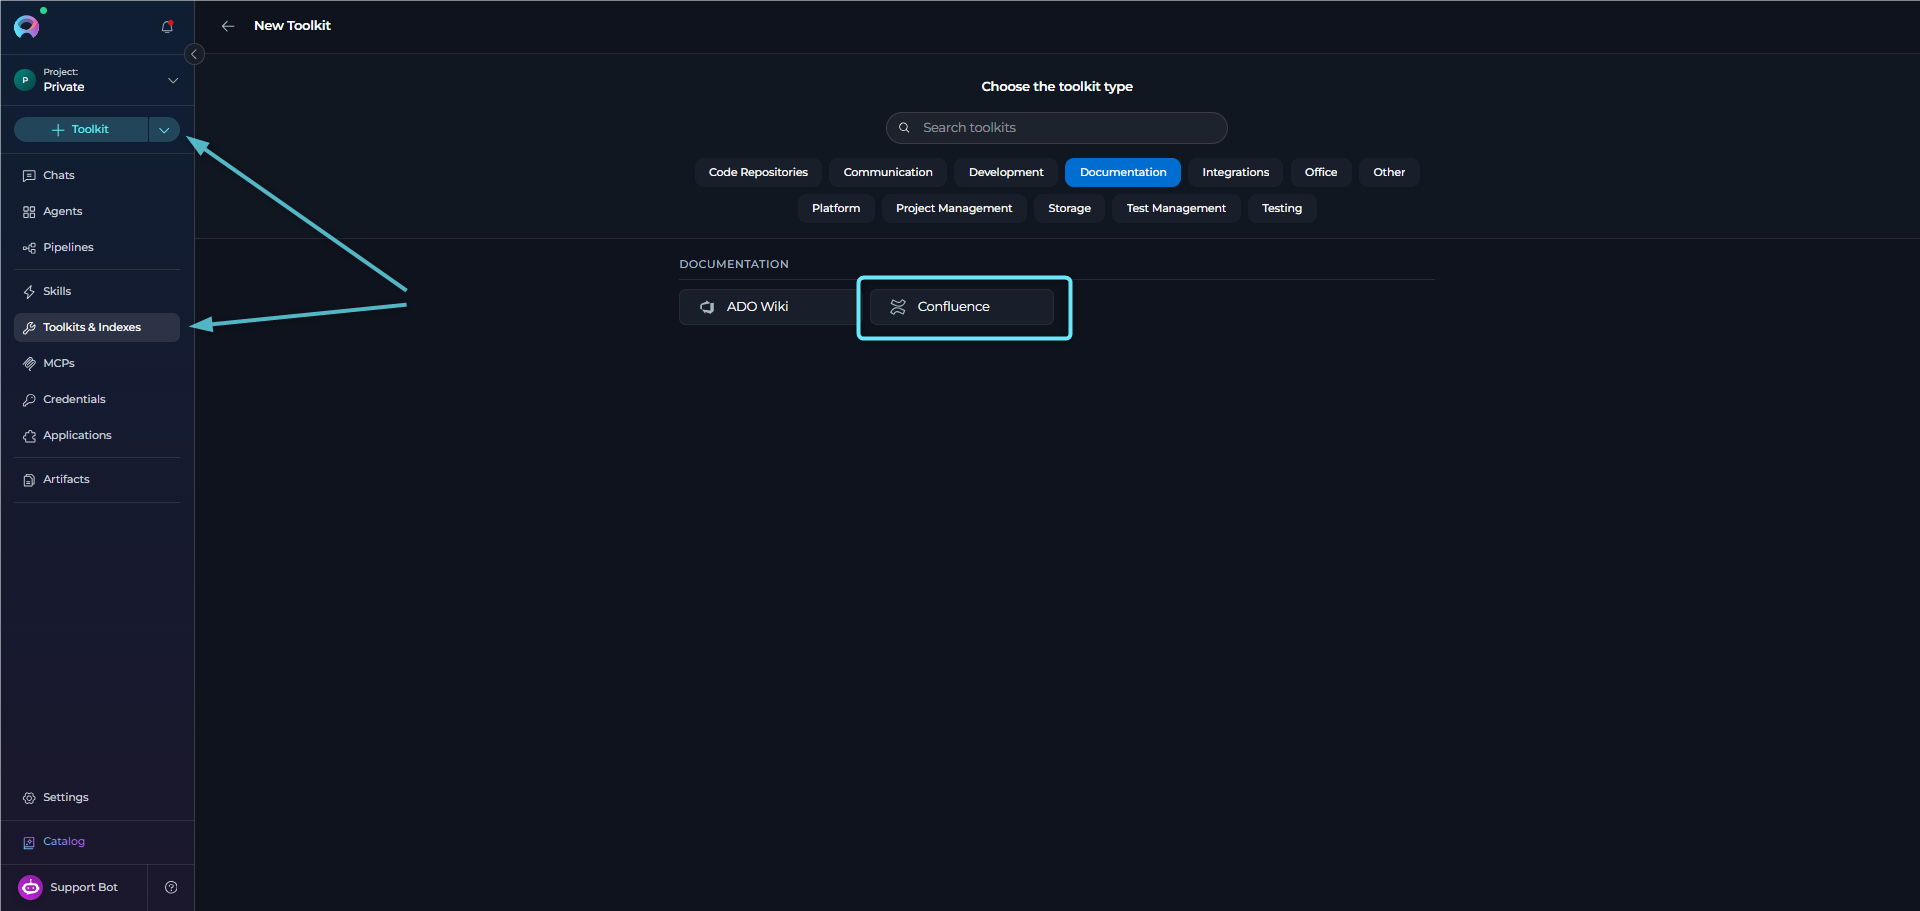1920x911 pixels.
Task: Open notifications bell
Action: click(x=167, y=27)
